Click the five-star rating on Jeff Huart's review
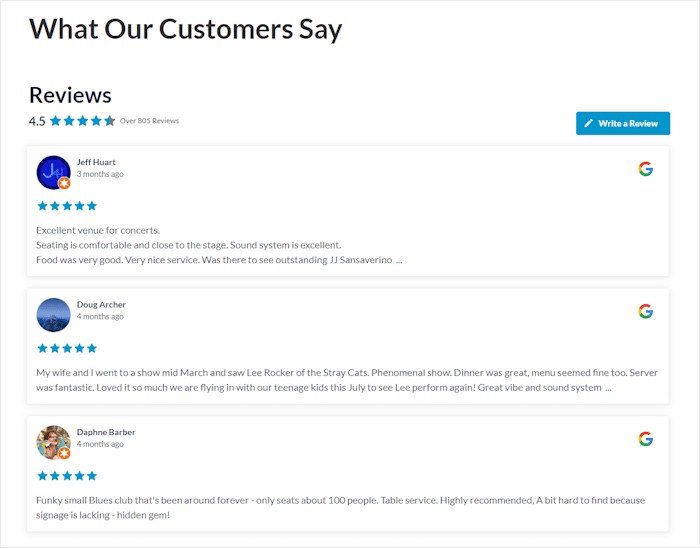Image resolution: width=700 pixels, height=548 pixels. 67,206
